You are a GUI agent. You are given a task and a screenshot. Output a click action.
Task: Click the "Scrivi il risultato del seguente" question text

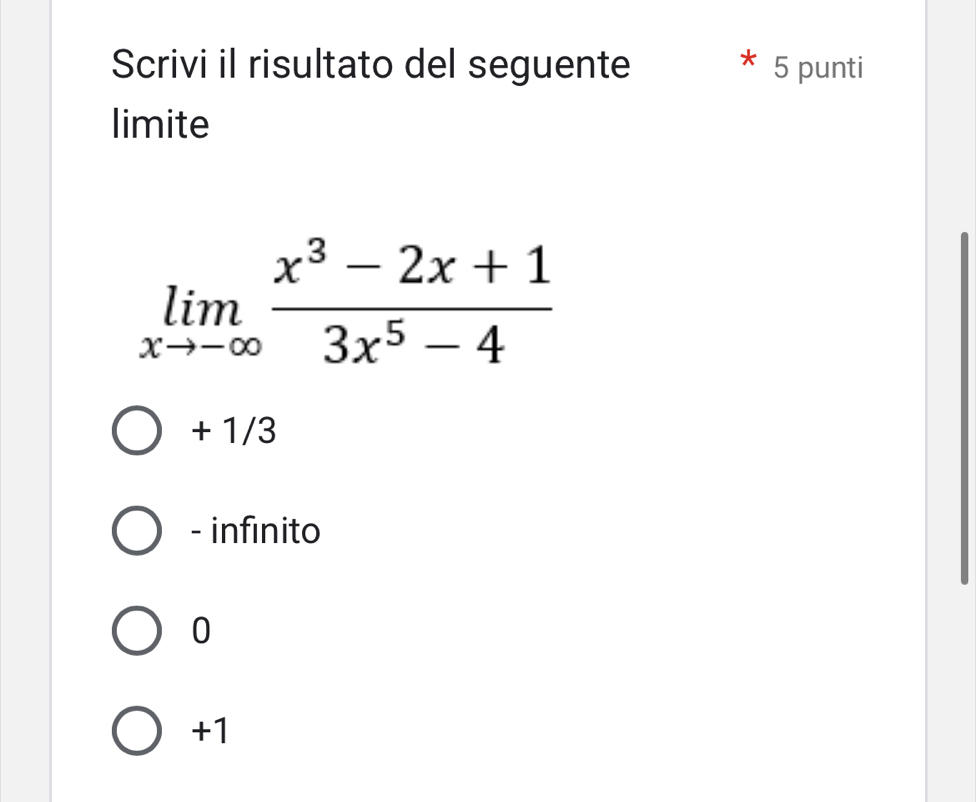coord(371,66)
